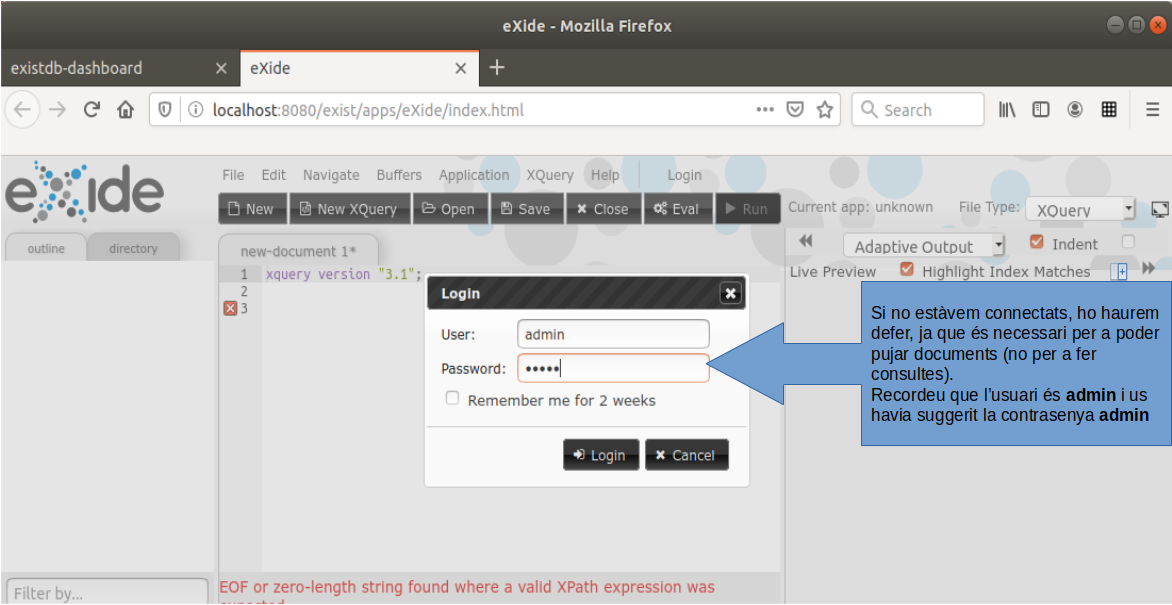Click the Eval toolbar button
Viewport: 1172px width, 605px height.
click(x=678, y=209)
